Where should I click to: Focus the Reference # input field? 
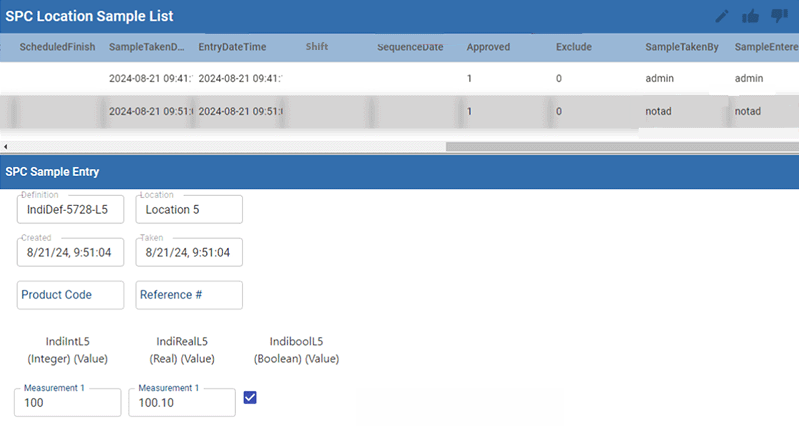(x=189, y=295)
